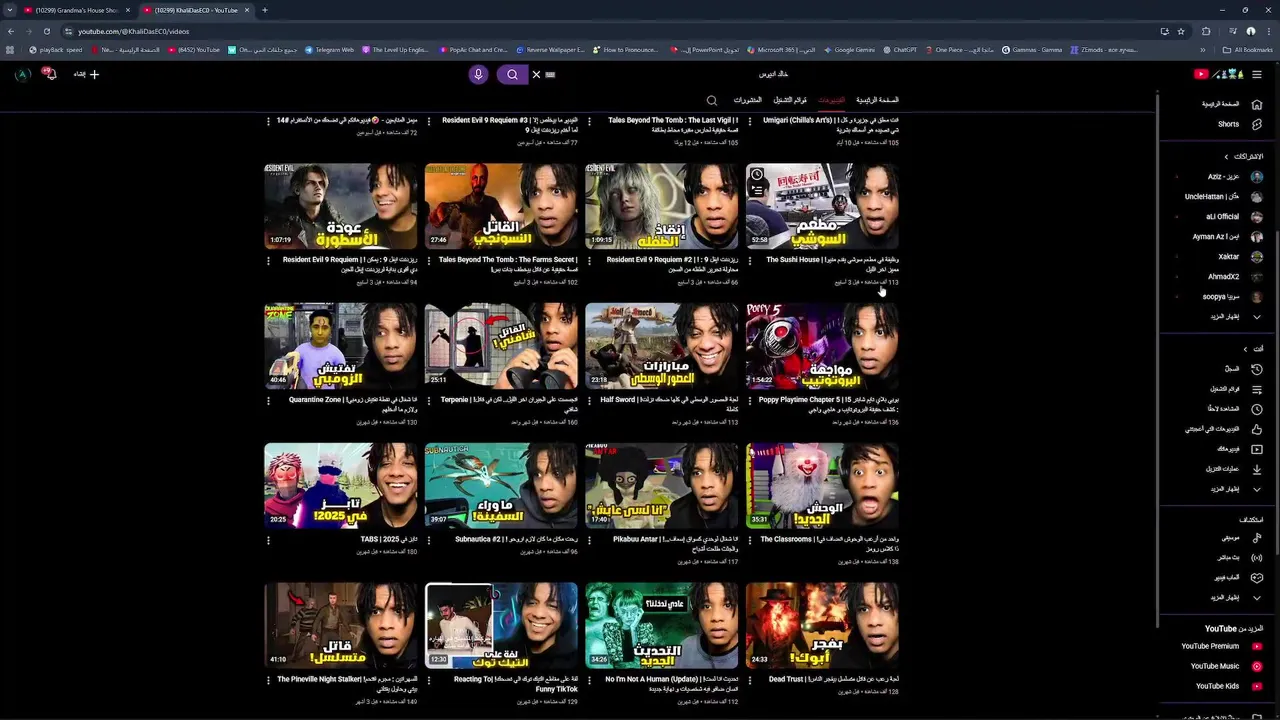1280x720 pixels.
Task: Open TABS | 2025 video title
Action: click(x=389, y=540)
